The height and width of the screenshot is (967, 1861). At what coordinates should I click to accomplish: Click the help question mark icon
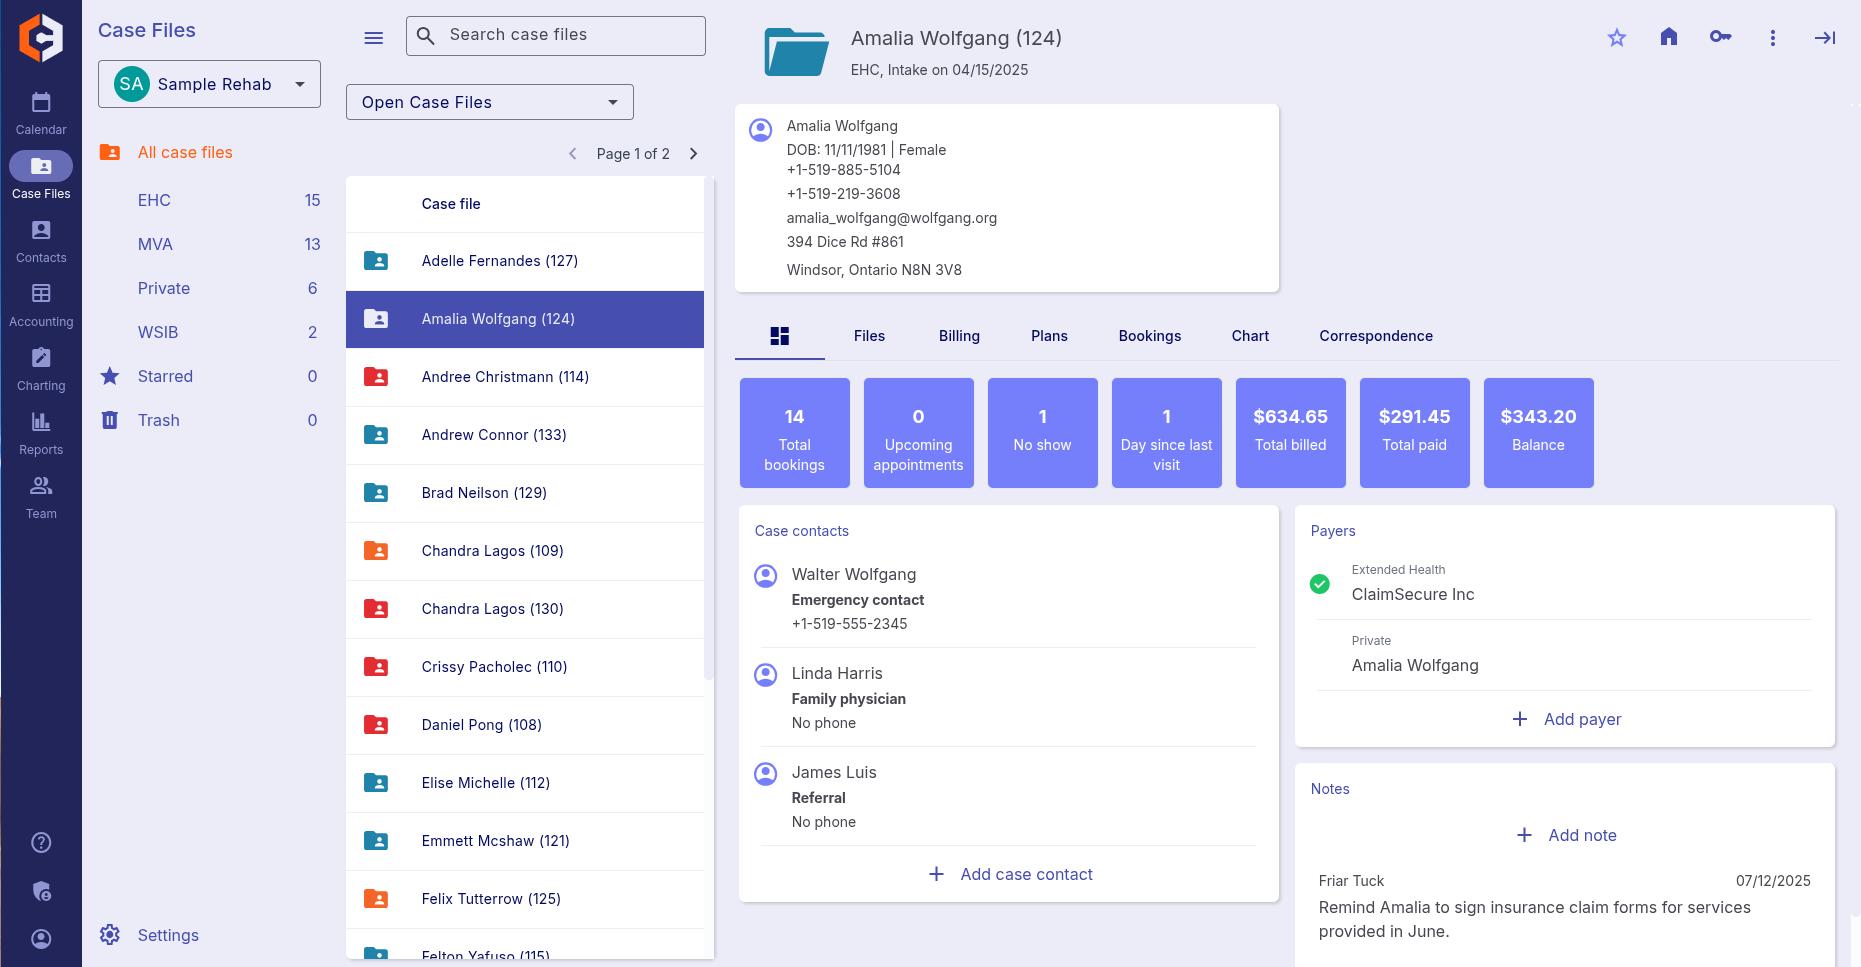coord(41,842)
